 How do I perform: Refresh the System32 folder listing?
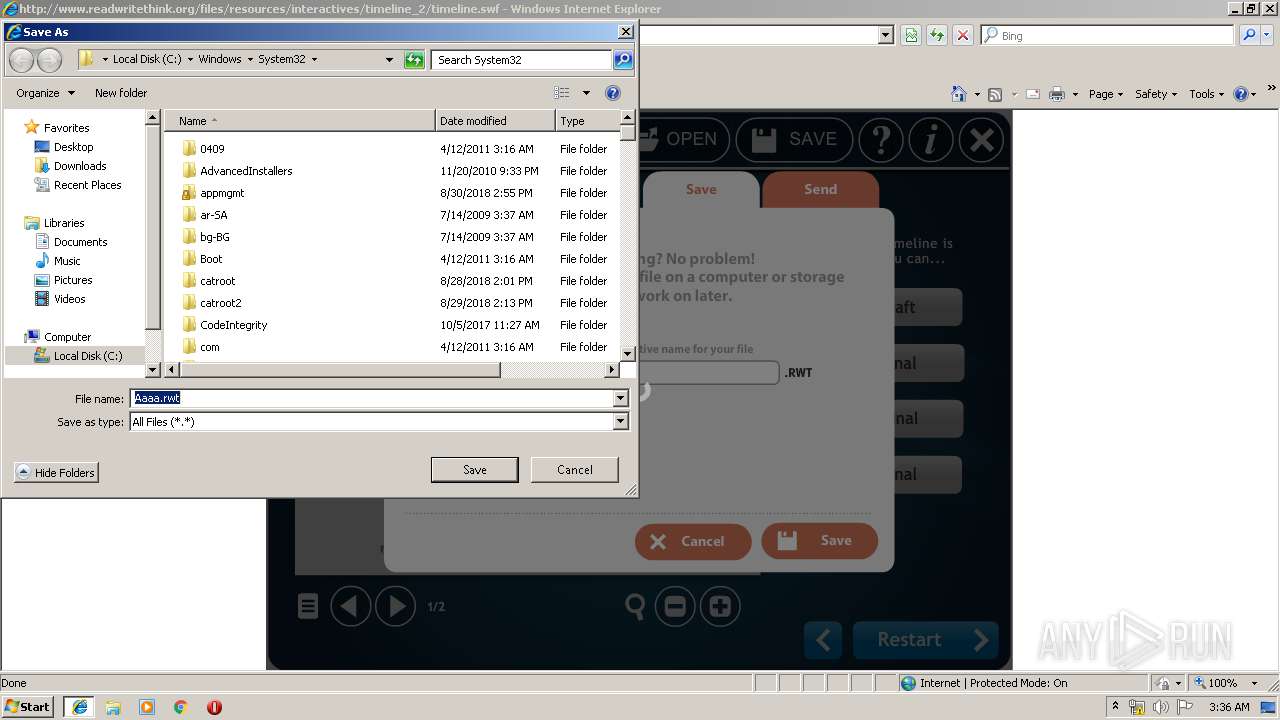(414, 60)
